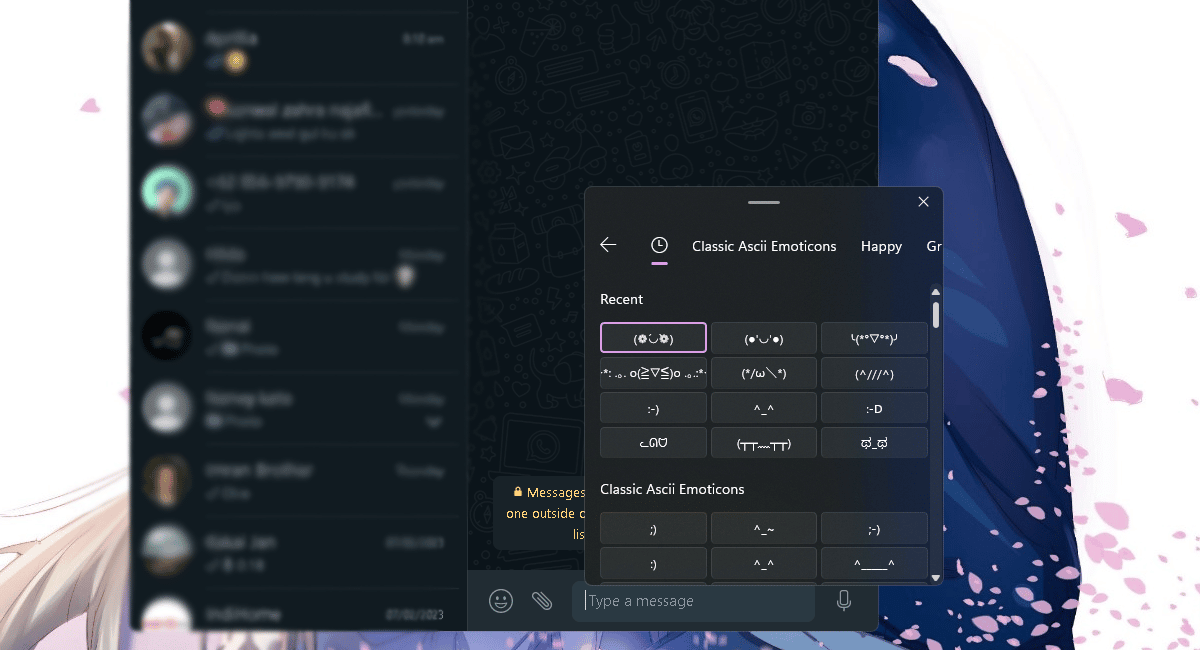The height and width of the screenshot is (650, 1200).
Task: Insert the ᓚᘏᗢ cat kaomoji
Action: [x=654, y=443]
